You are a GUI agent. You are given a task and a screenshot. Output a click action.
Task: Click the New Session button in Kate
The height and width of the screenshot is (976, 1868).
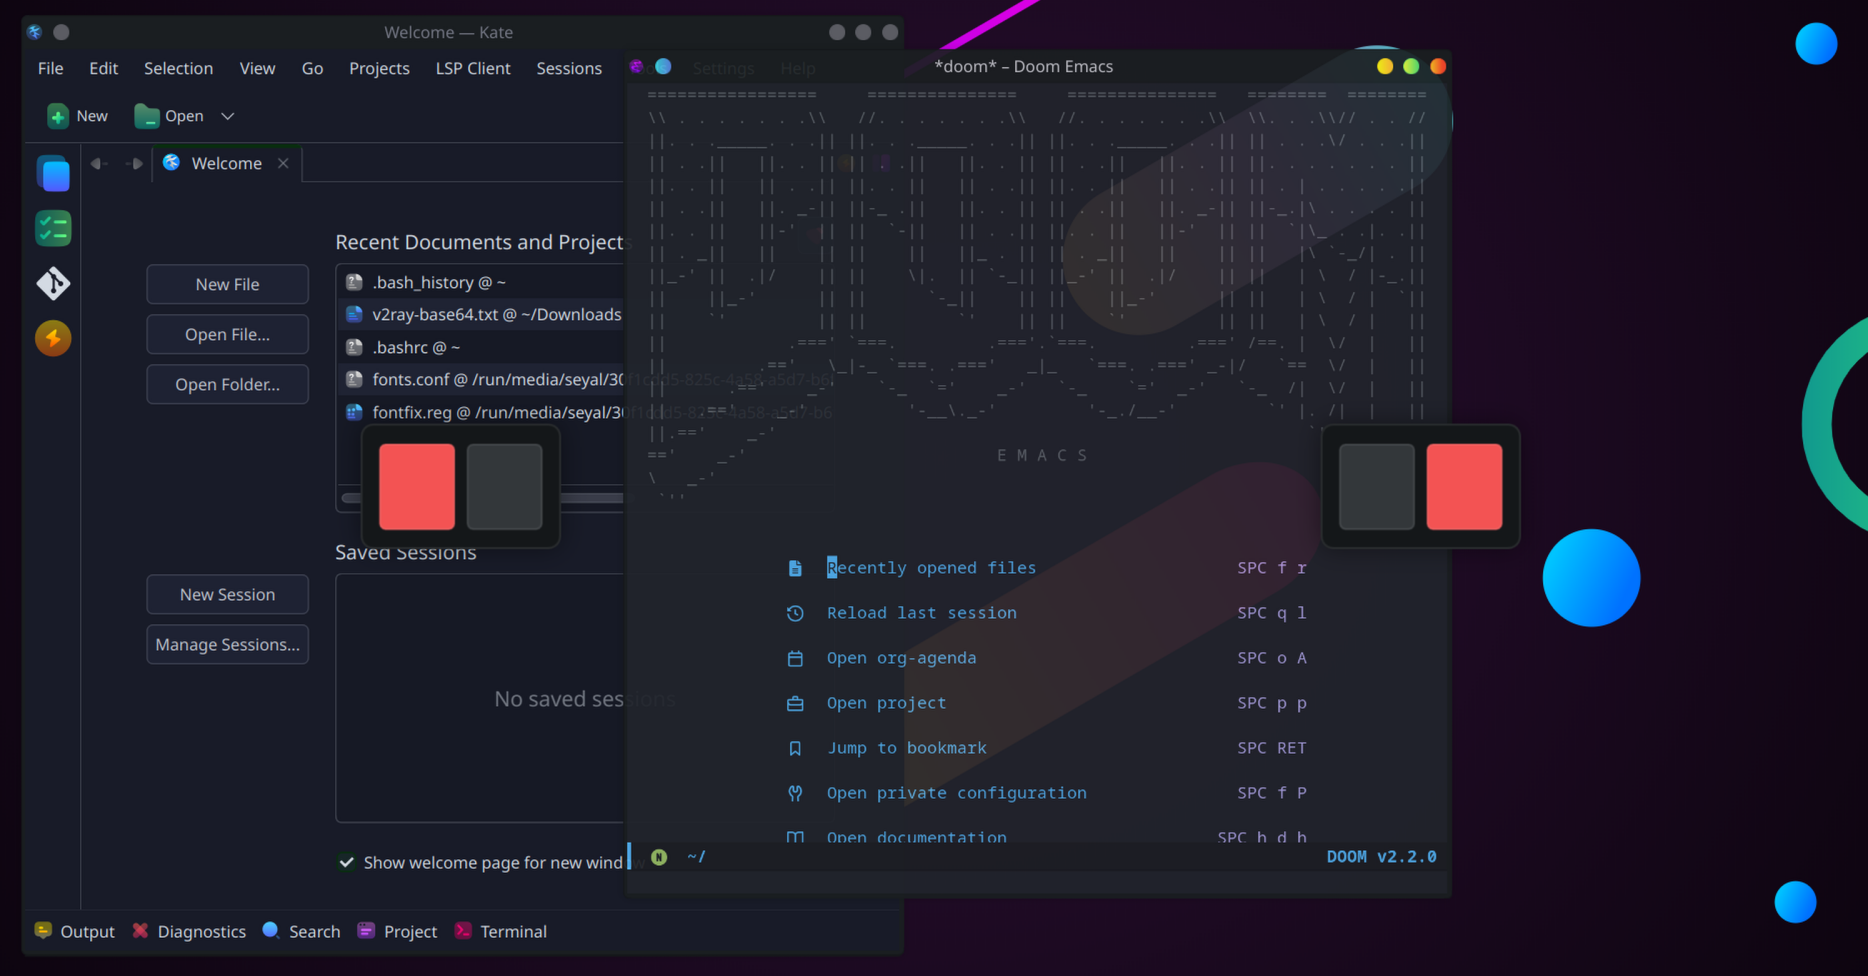point(227,594)
